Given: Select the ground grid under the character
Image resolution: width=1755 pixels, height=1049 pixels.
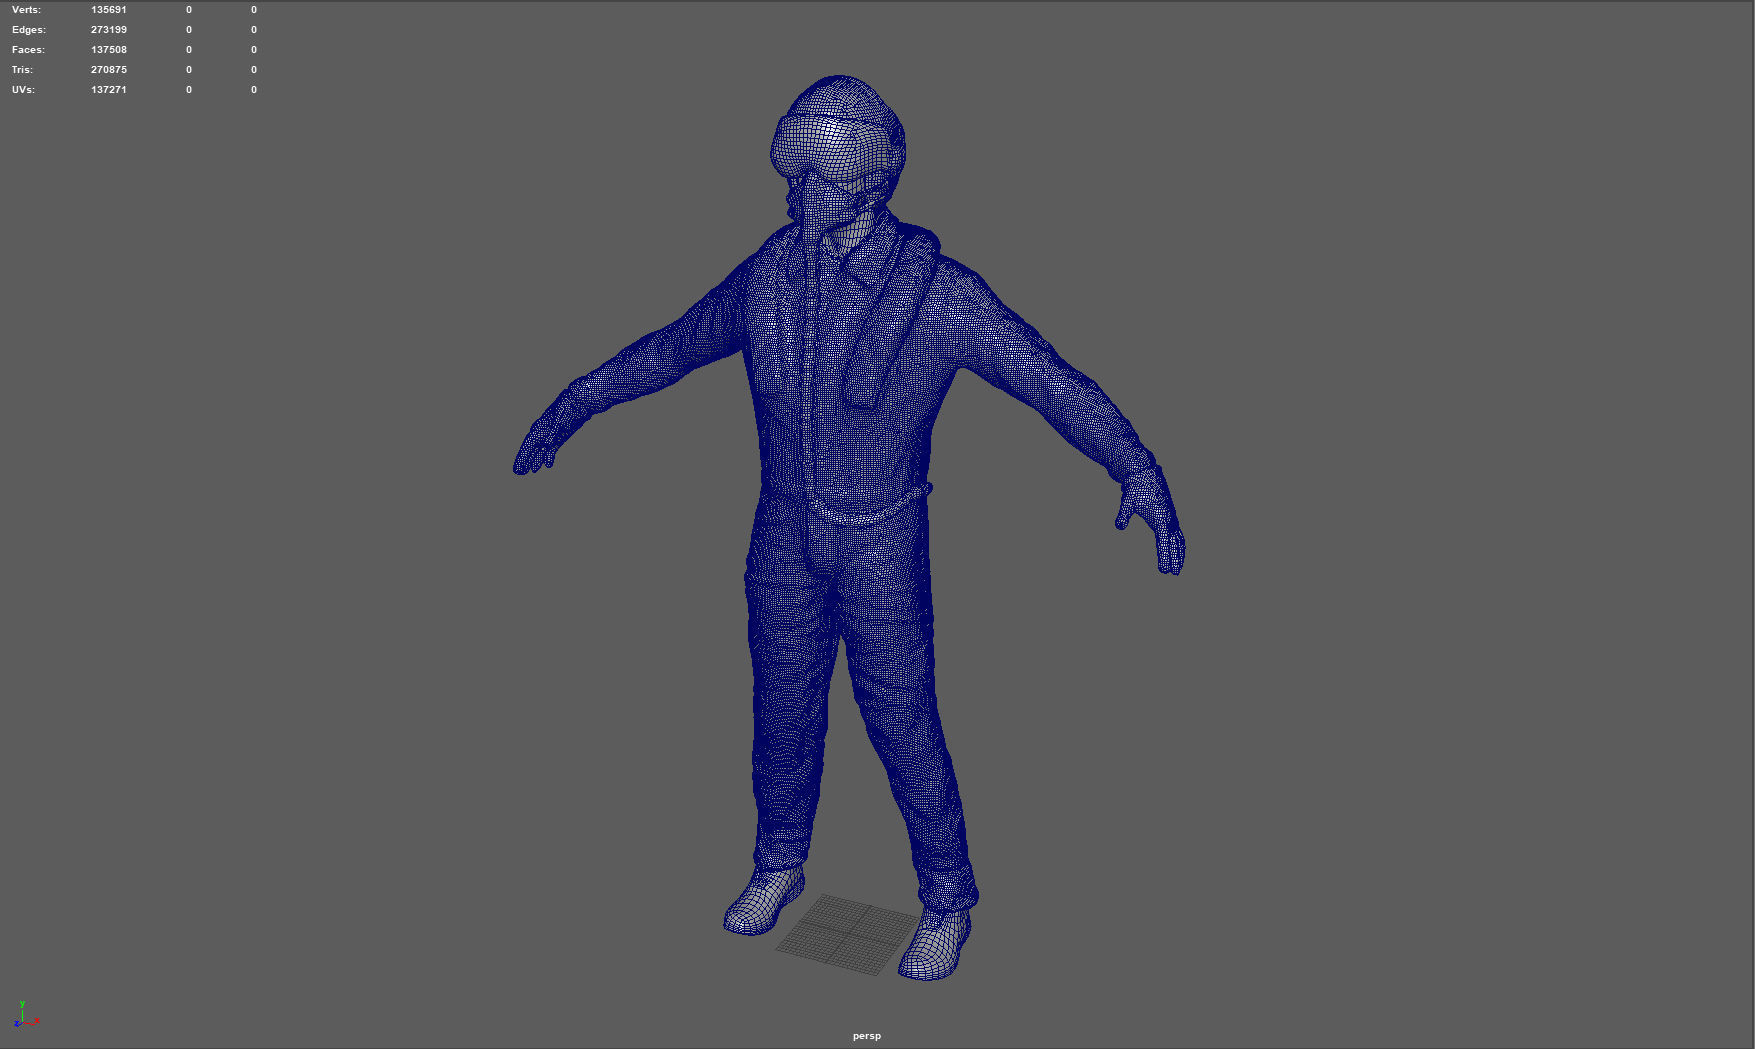Looking at the screenshot, I should (846, 933).
